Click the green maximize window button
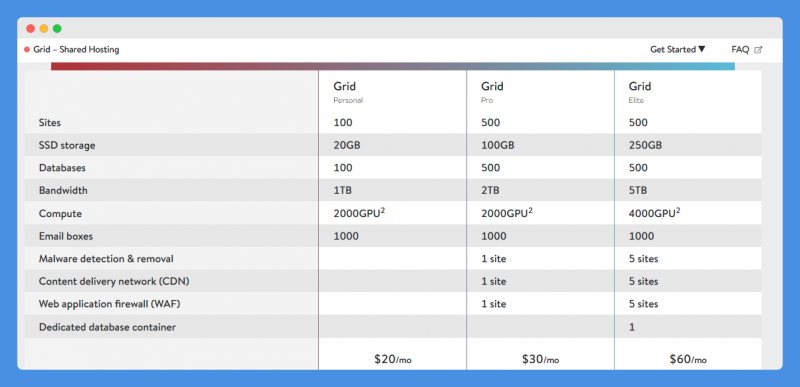The height and width of the screenshot is (387, 800). point(57,29)
